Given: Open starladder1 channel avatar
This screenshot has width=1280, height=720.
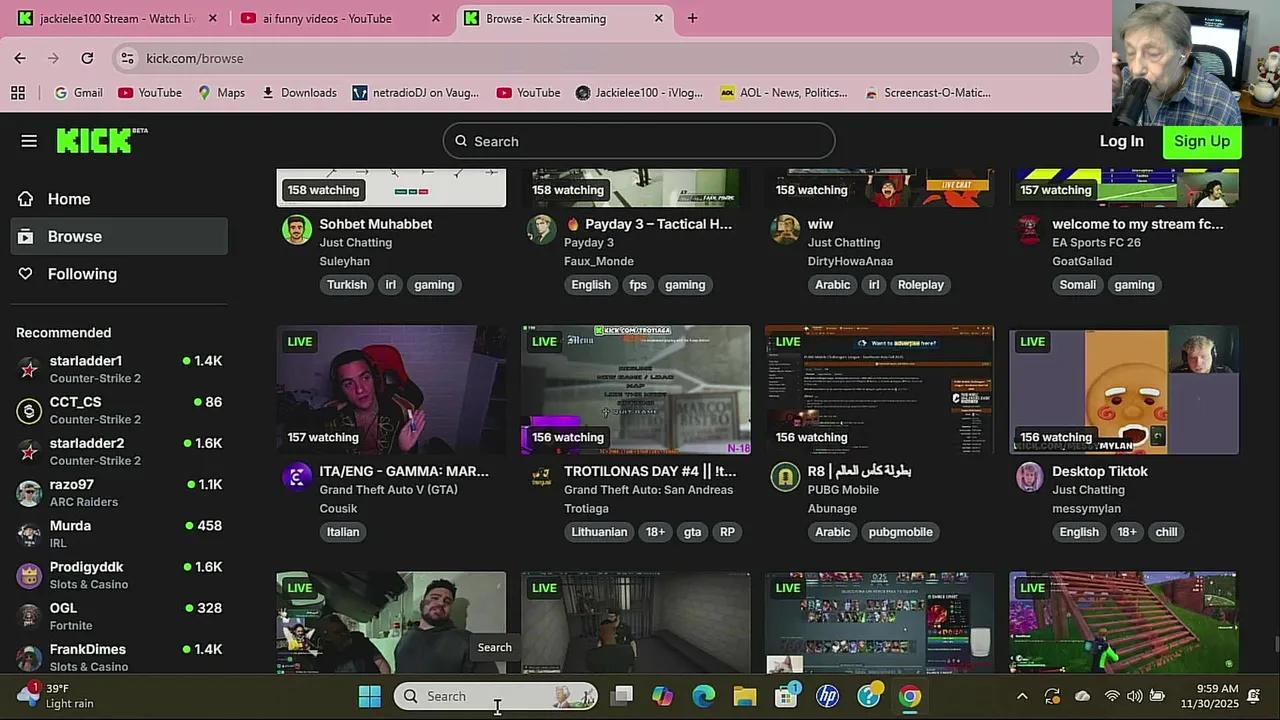Looking at the screenshot, I should click(x=30, y=369).
